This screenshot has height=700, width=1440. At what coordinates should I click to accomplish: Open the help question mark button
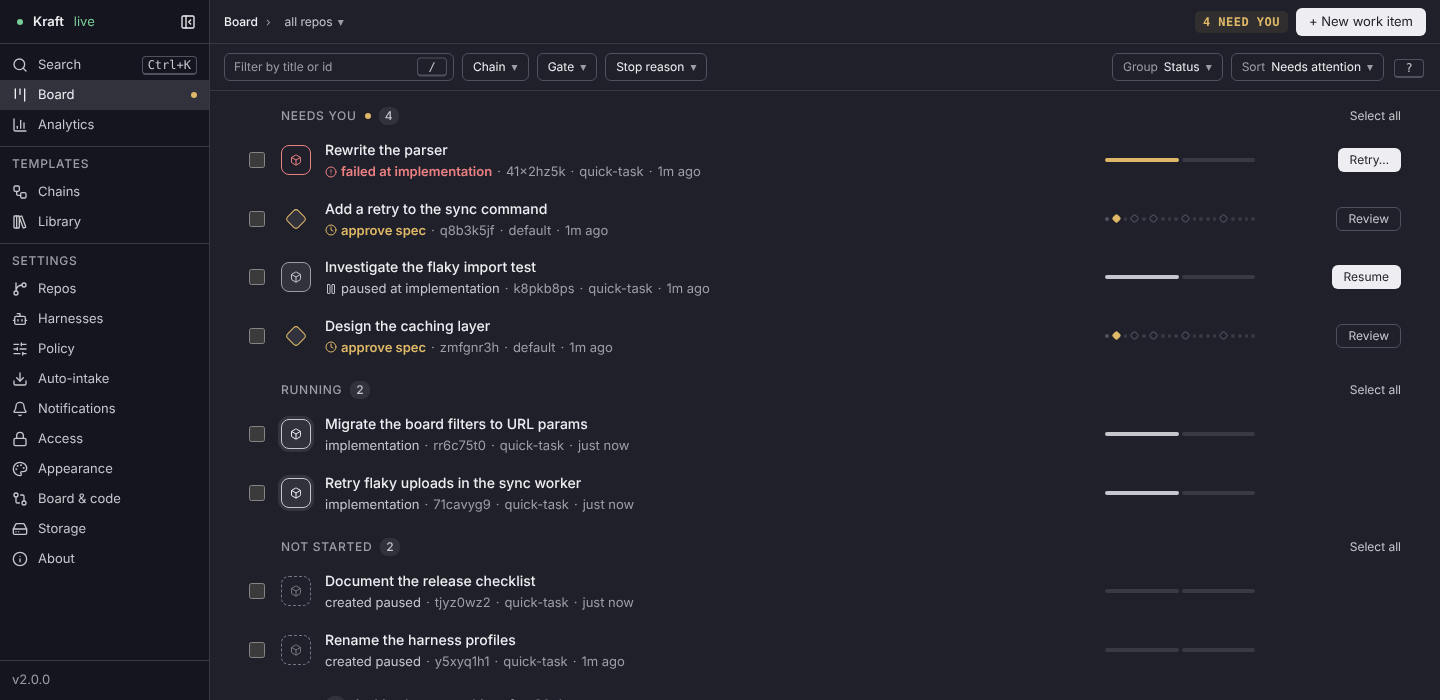(x=1409, y=68)
